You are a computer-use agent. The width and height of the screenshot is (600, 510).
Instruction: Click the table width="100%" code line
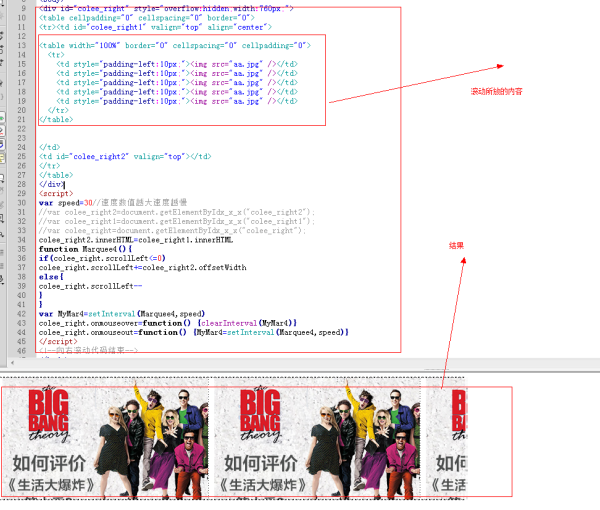[x=175, y=46]
